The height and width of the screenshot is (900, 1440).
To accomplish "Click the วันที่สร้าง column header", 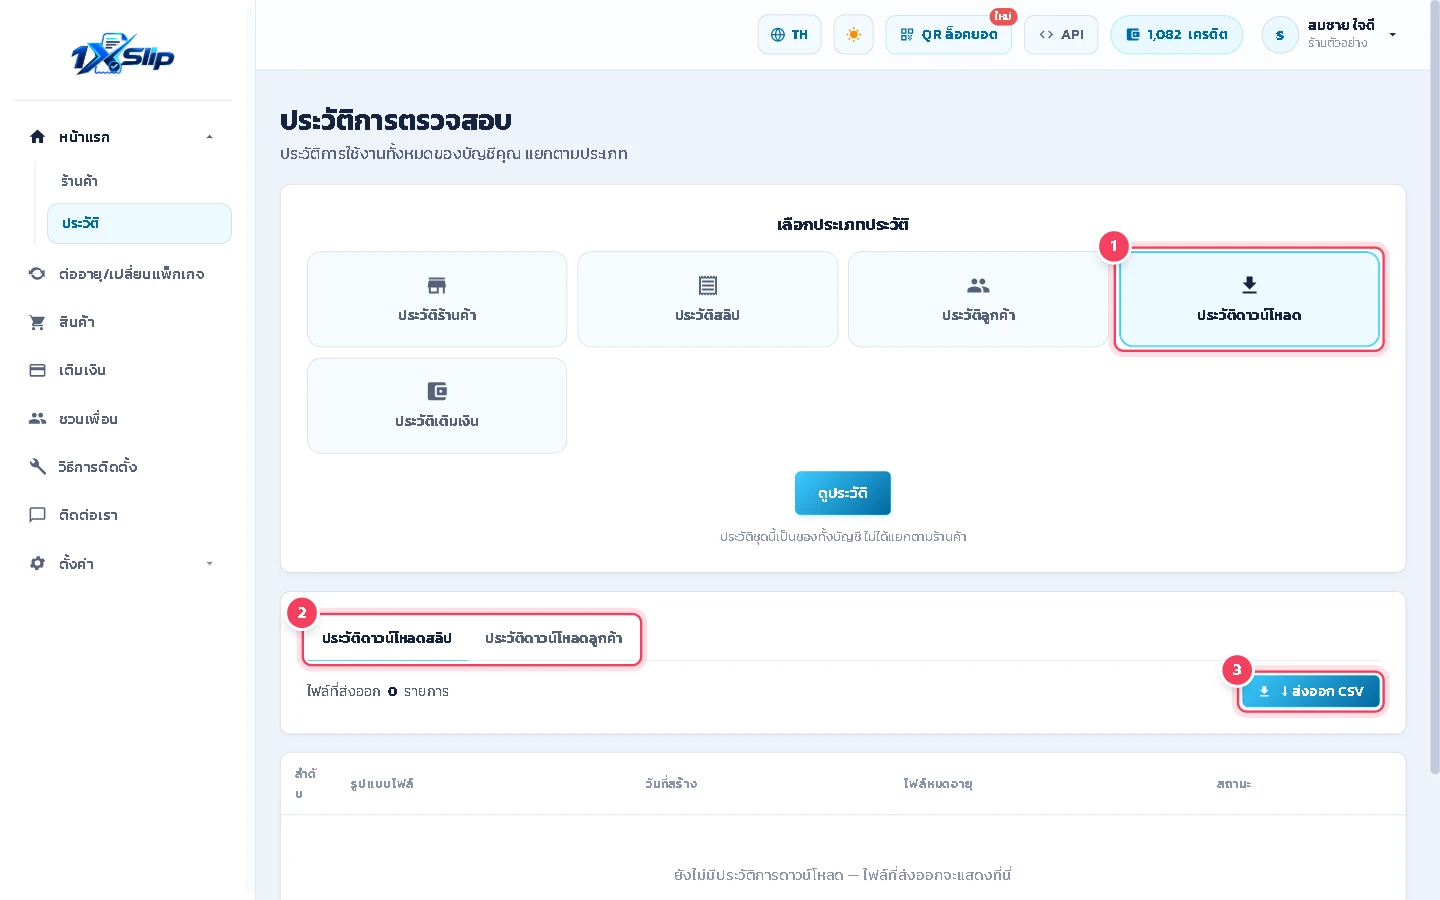I will coord(671,784).
